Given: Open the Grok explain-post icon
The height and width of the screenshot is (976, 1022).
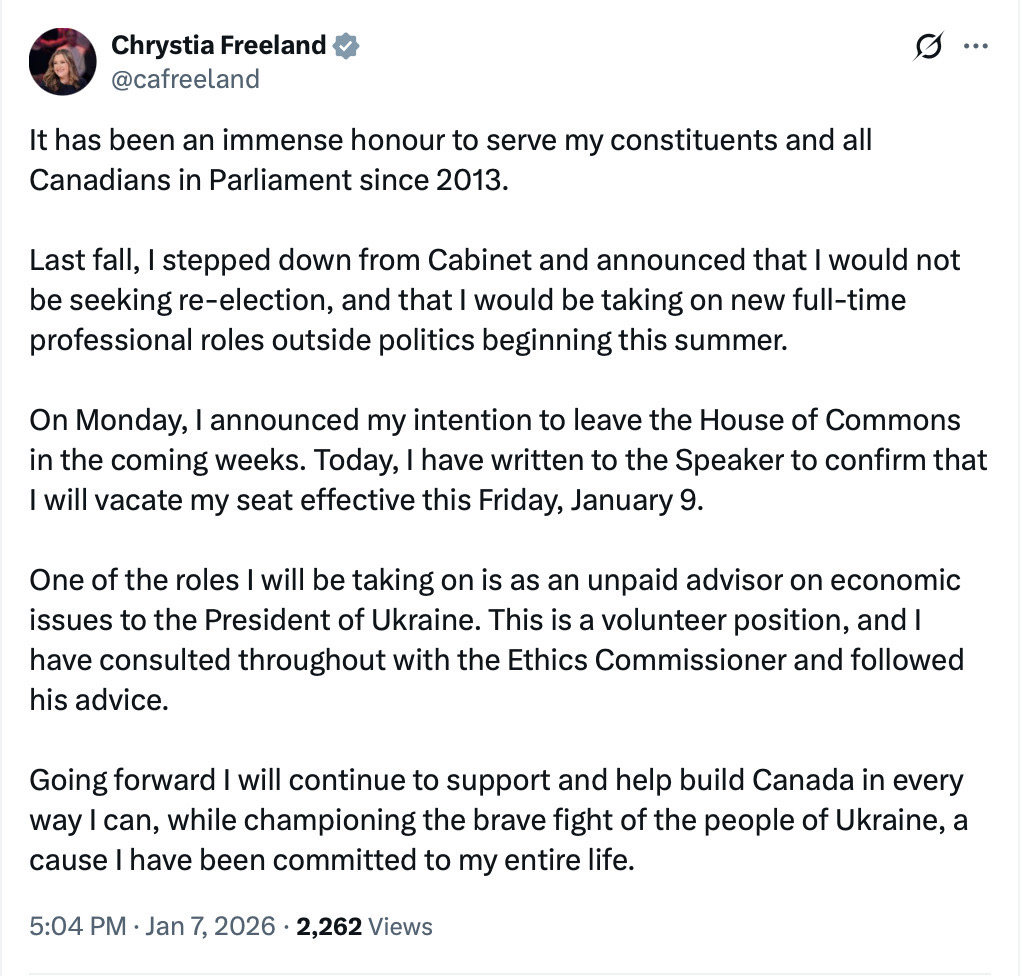Looking at the screenshot, I should [928, 47].
